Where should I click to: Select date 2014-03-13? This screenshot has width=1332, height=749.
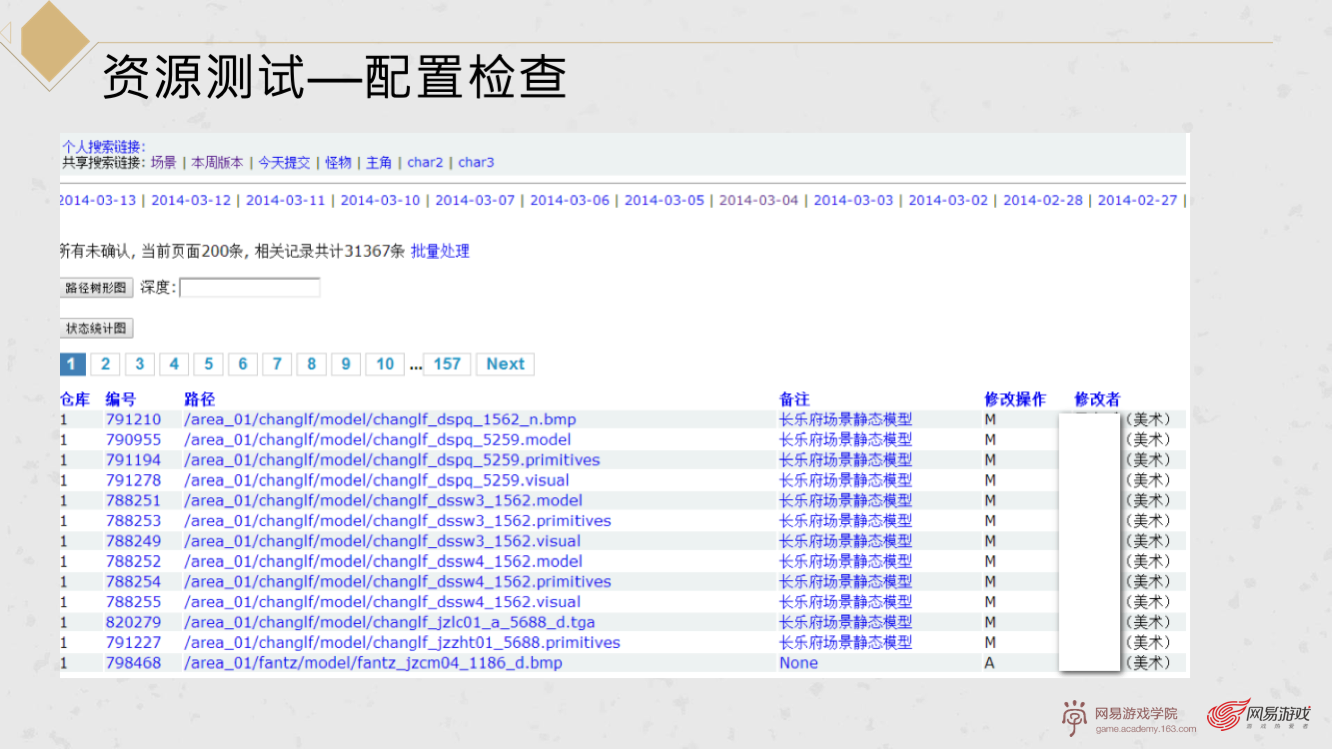click(x=98, y=200)
